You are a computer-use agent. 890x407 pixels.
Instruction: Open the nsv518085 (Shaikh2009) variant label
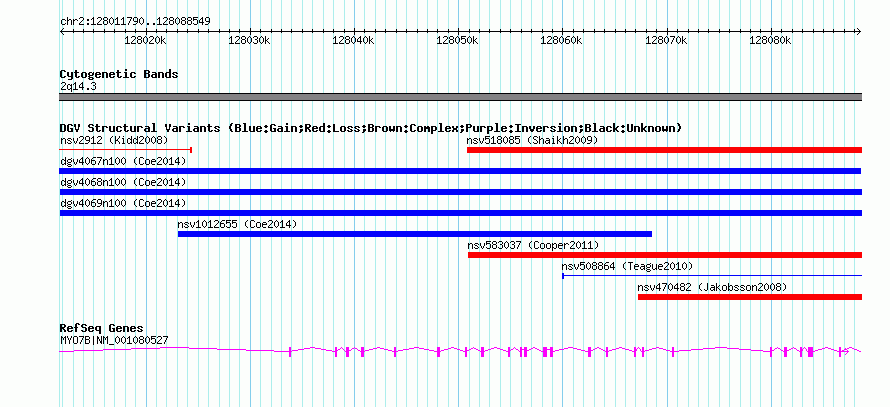[x=532, y=140]
